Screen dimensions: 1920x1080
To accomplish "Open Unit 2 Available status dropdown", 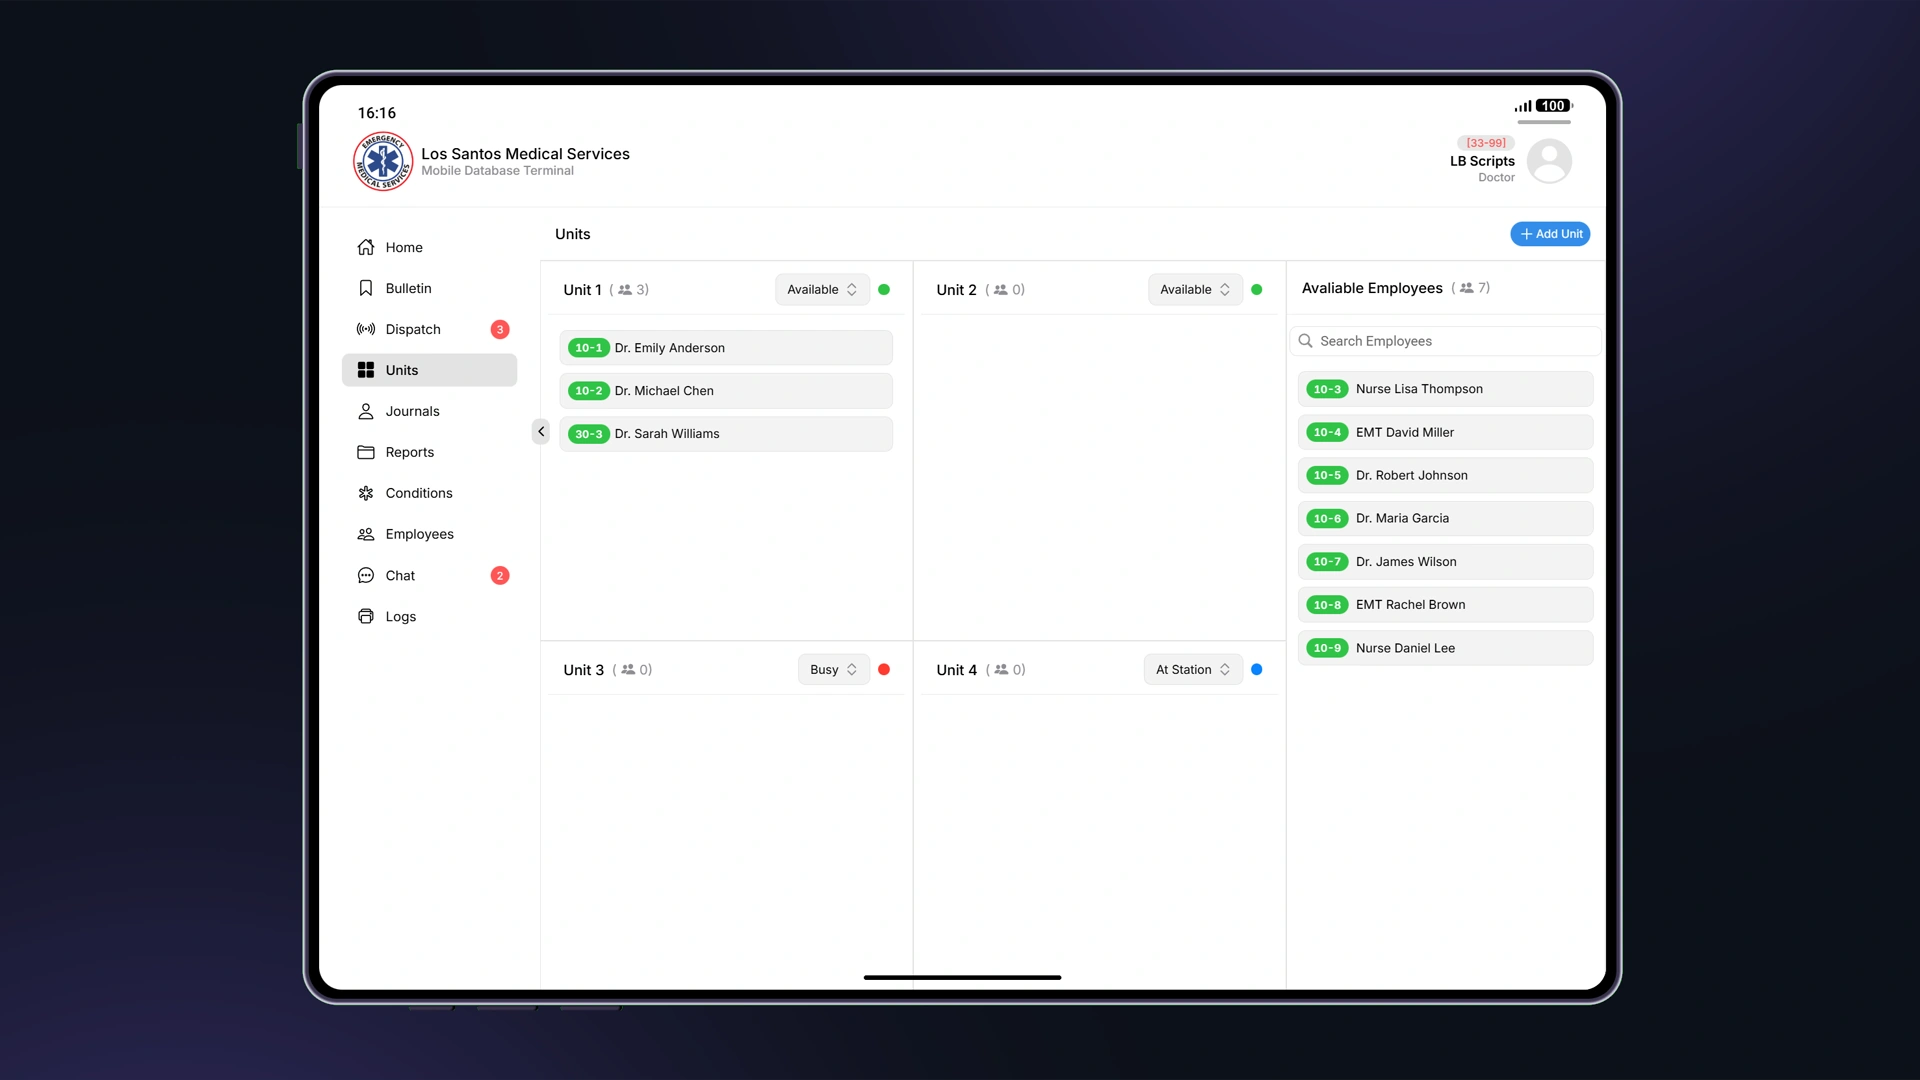I will (1194, 290).
